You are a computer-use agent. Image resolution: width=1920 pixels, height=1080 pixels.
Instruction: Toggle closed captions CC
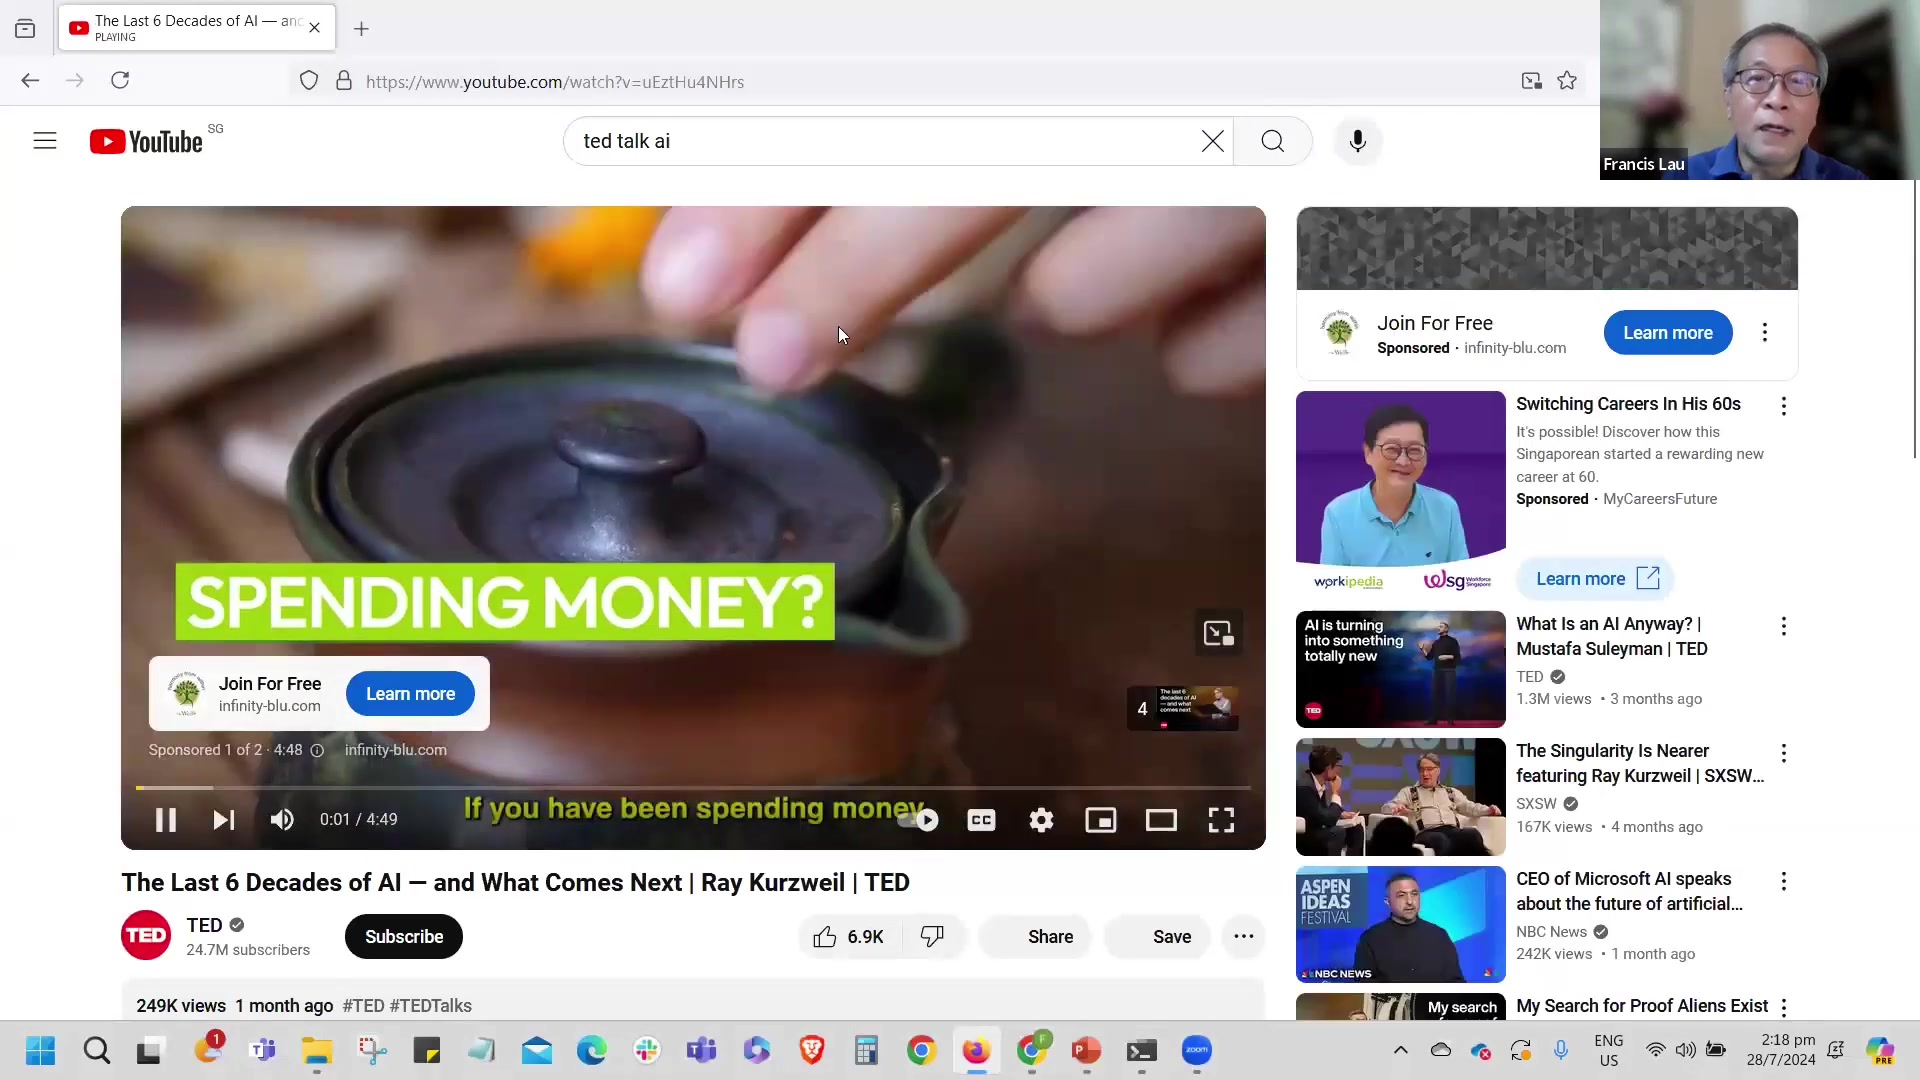click(982, 820)
